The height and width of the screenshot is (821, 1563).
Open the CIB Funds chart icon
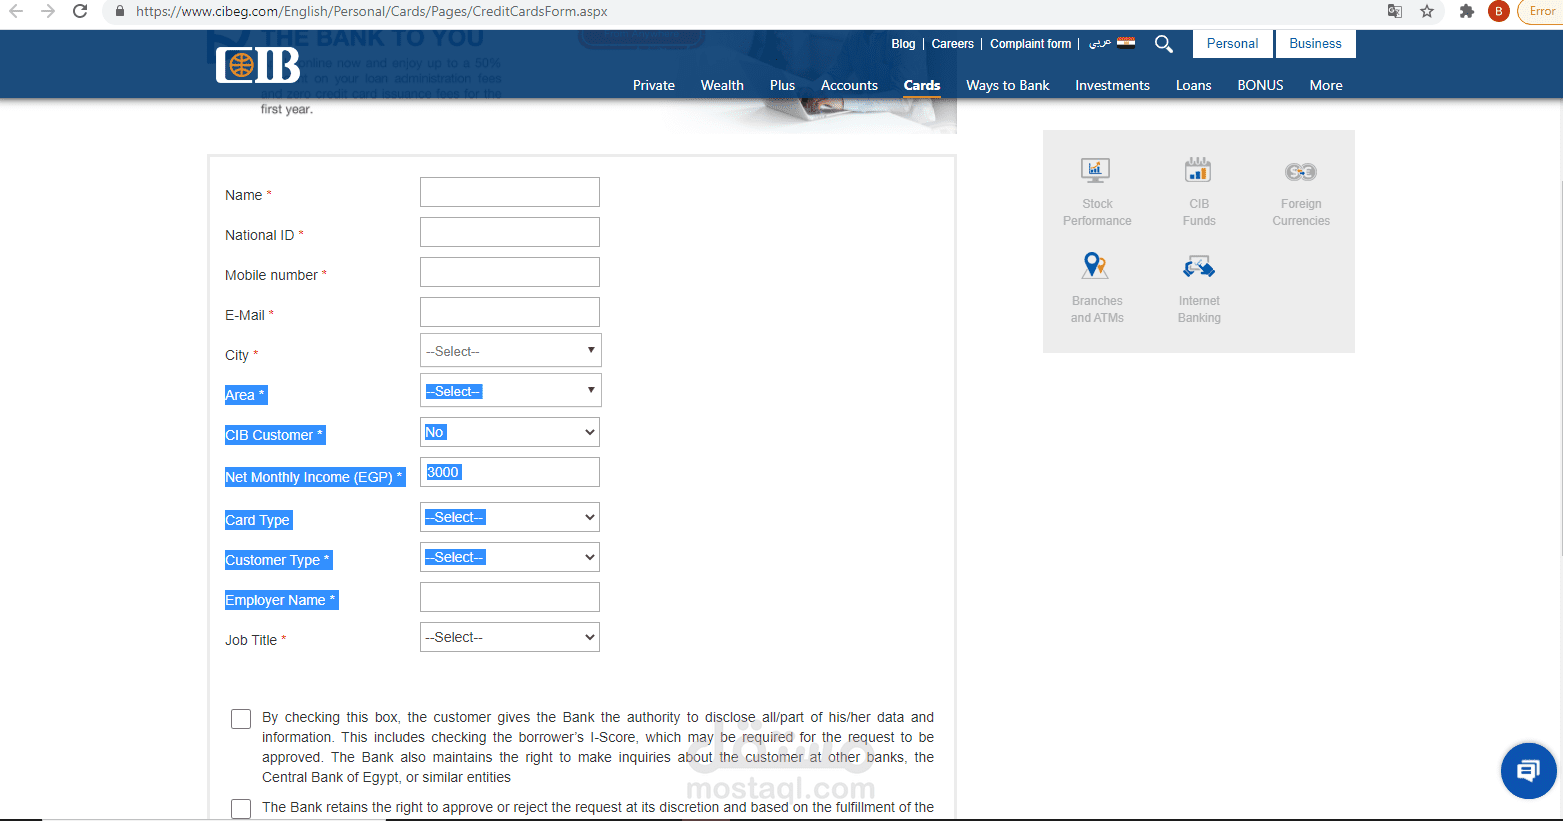point(1198,170)
